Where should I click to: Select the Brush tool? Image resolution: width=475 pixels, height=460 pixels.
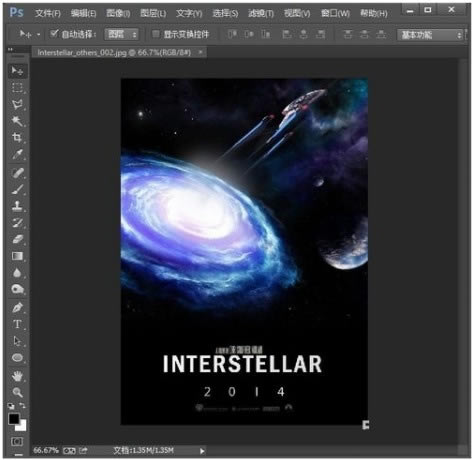pos(17,189)
